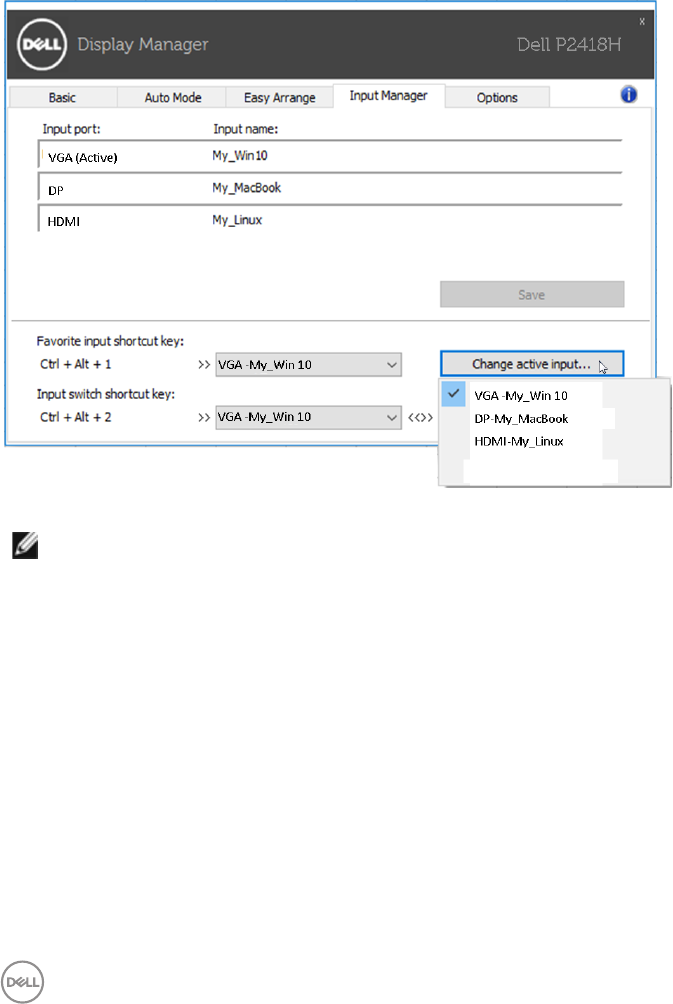Select the Input Manager tab
673x1004 pixels.
pos(389,95)
